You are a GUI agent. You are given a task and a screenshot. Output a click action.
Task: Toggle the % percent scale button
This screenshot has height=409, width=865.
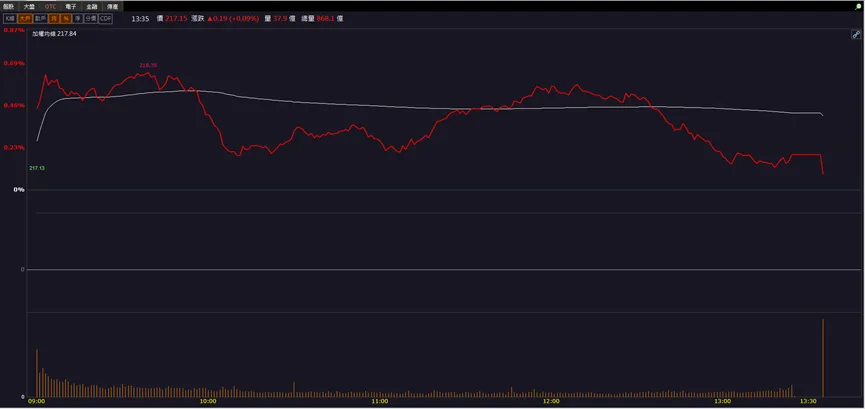point(66,19)
